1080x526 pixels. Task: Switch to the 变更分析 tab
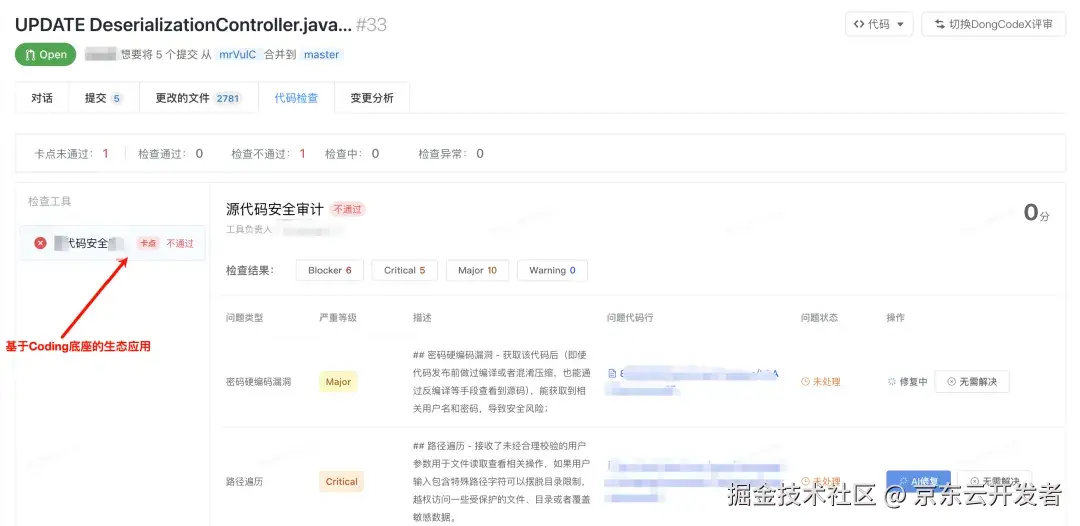372,98
